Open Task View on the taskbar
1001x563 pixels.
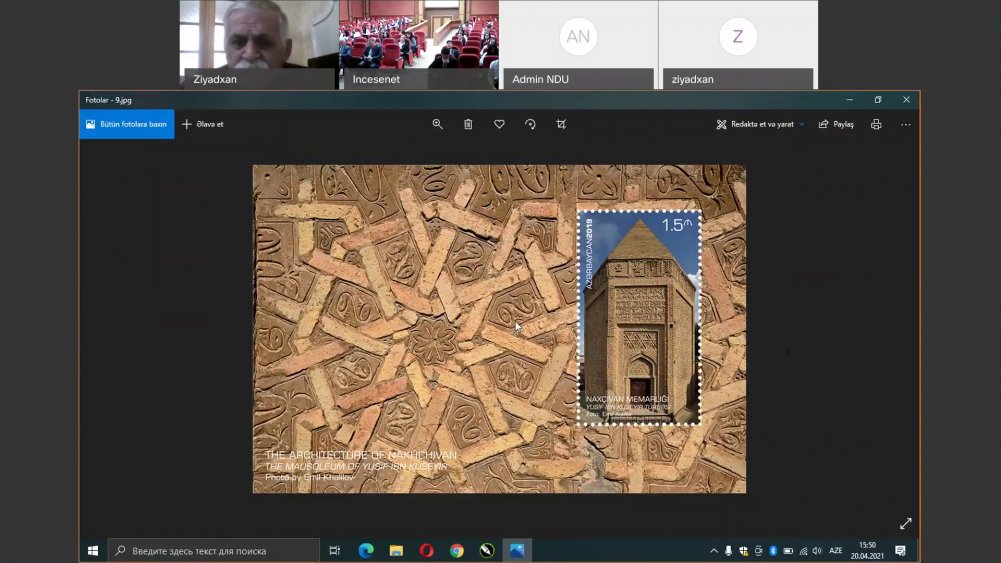pos(335,550)
